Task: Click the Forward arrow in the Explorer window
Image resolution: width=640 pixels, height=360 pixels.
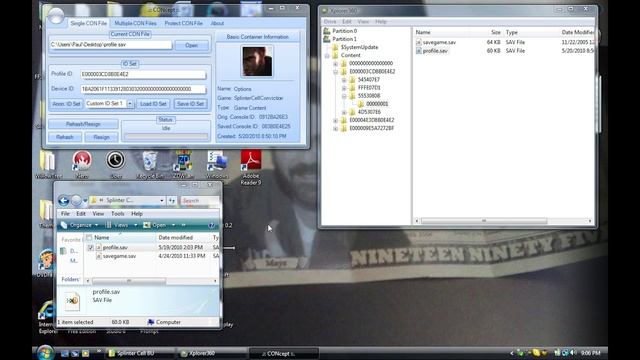Action: (x=76, y=200)
